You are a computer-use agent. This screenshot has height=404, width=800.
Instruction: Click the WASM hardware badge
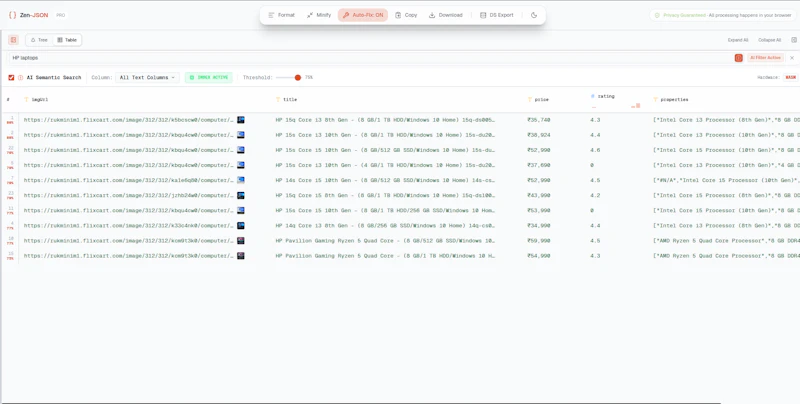coord(790,78)
